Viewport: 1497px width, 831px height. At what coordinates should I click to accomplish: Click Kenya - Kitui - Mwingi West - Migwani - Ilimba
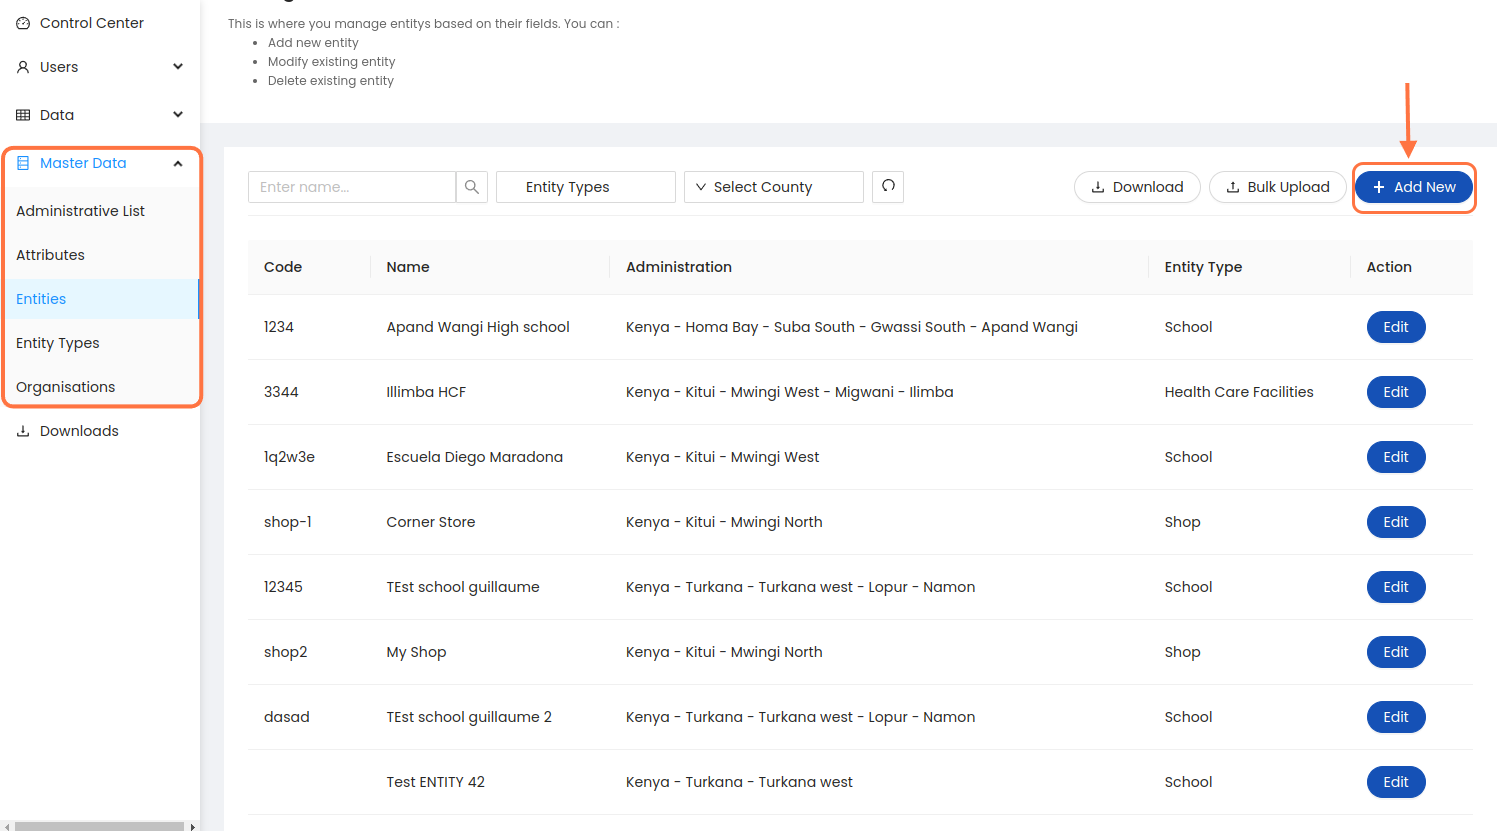pyautogui.click(x=790, y=392)
